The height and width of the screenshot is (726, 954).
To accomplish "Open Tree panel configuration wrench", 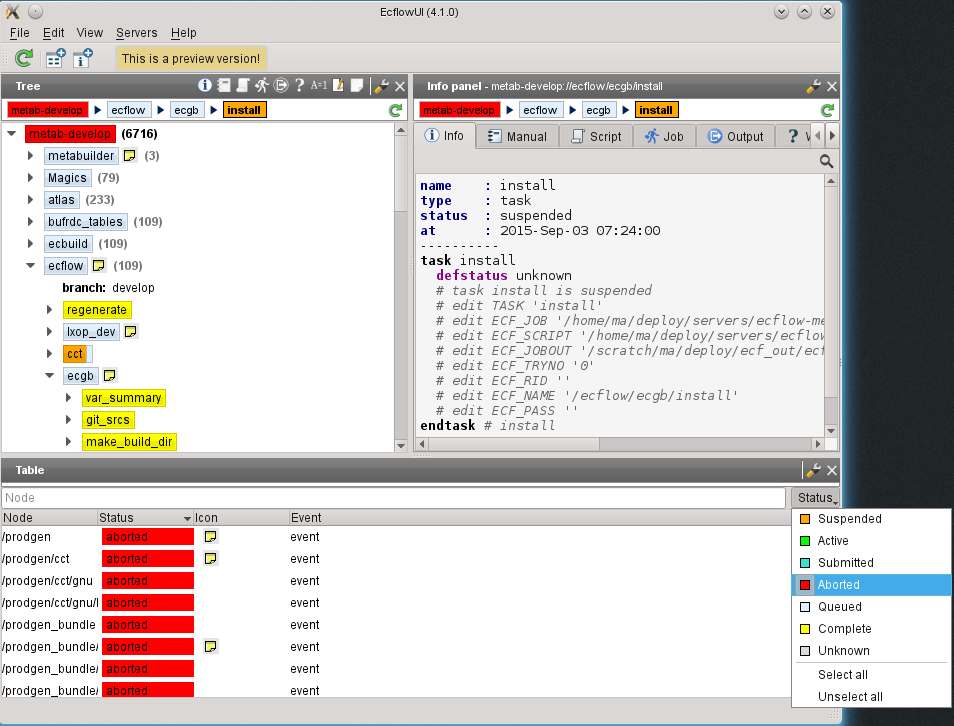I will tap(381, 86).
